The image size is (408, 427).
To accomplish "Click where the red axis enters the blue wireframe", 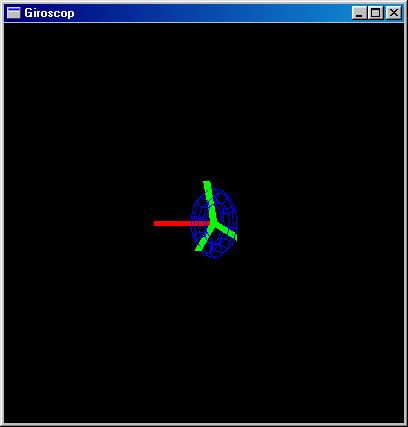I will coord(191,223).
